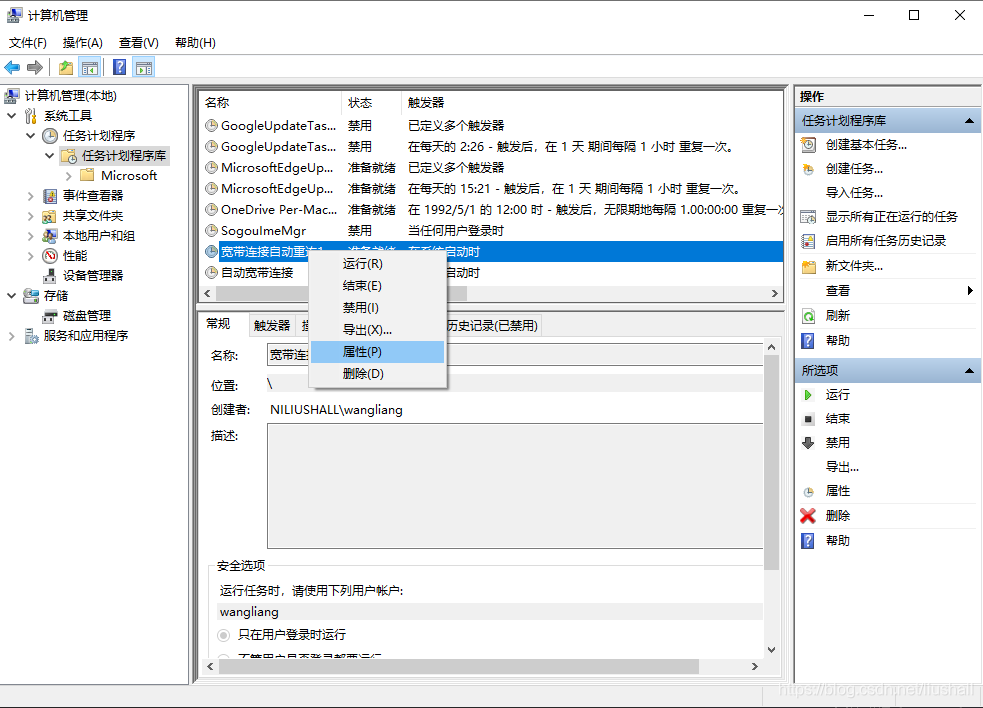983x708 pixels.
Task: Choose 禁用(I) in the context menu
Action: click(377, 308)
